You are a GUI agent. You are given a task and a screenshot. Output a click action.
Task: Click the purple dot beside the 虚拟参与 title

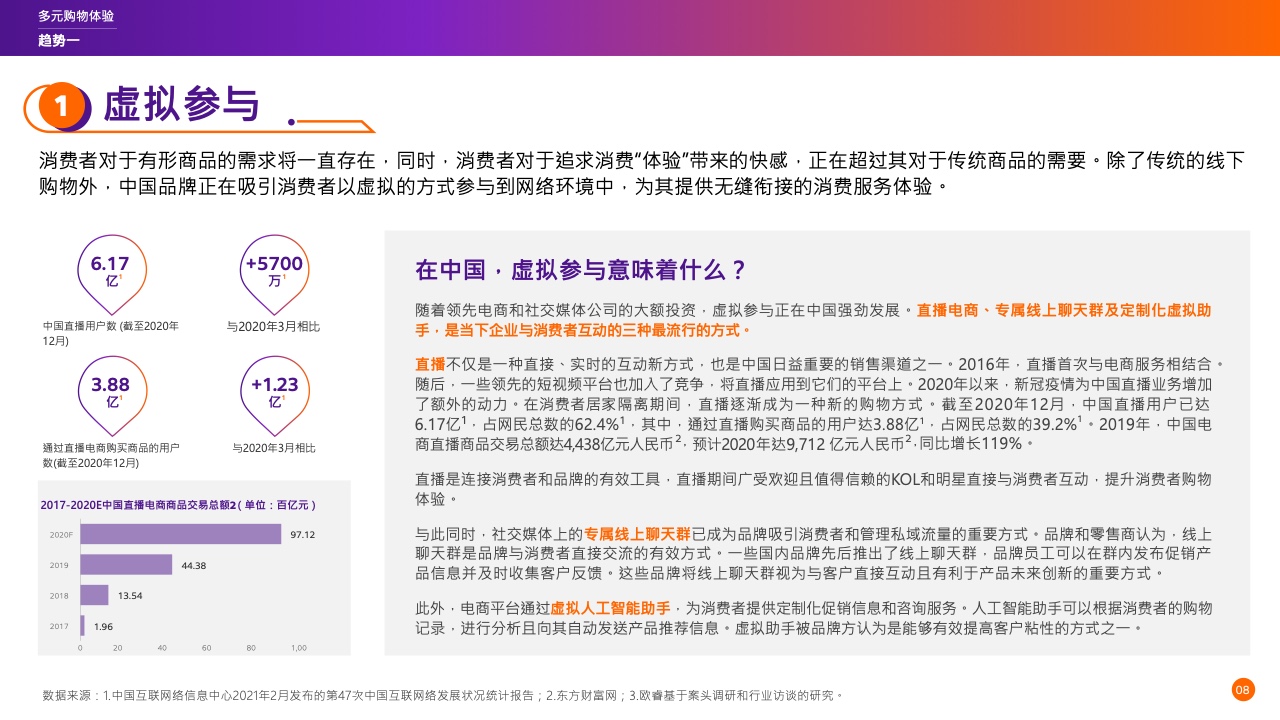pos(291,122)
